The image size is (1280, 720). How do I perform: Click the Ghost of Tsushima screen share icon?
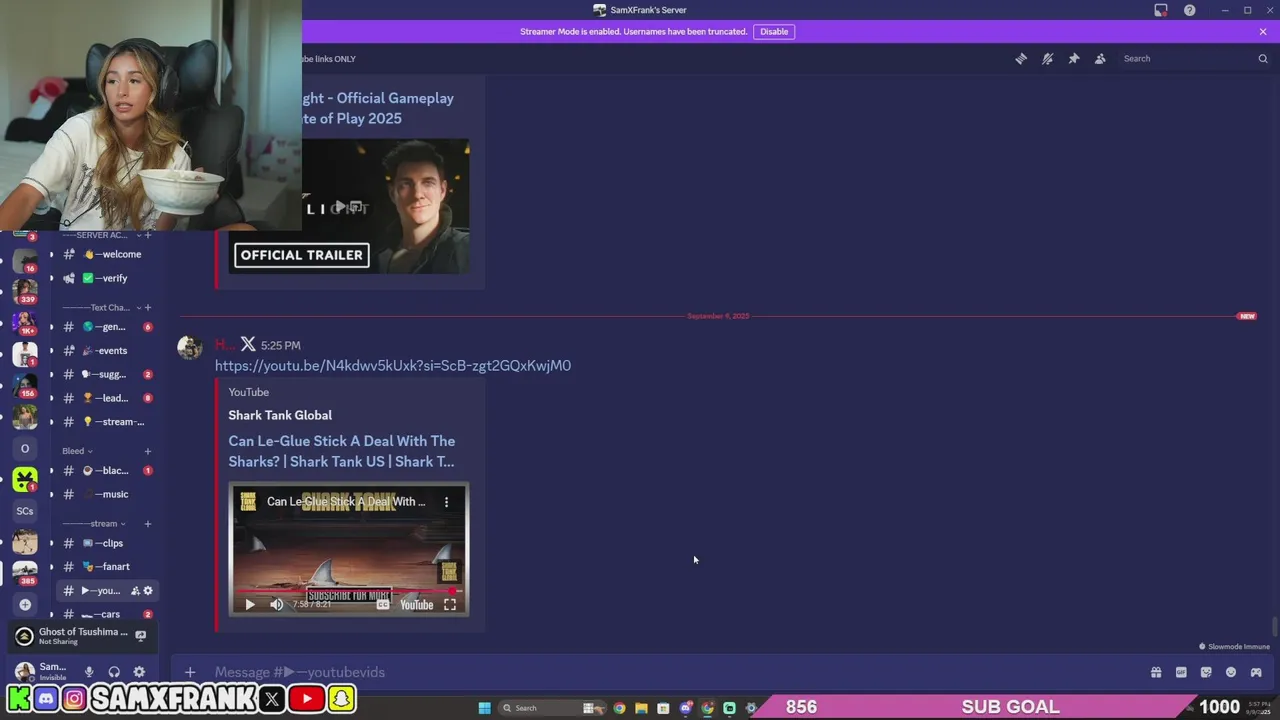[141, 635]
